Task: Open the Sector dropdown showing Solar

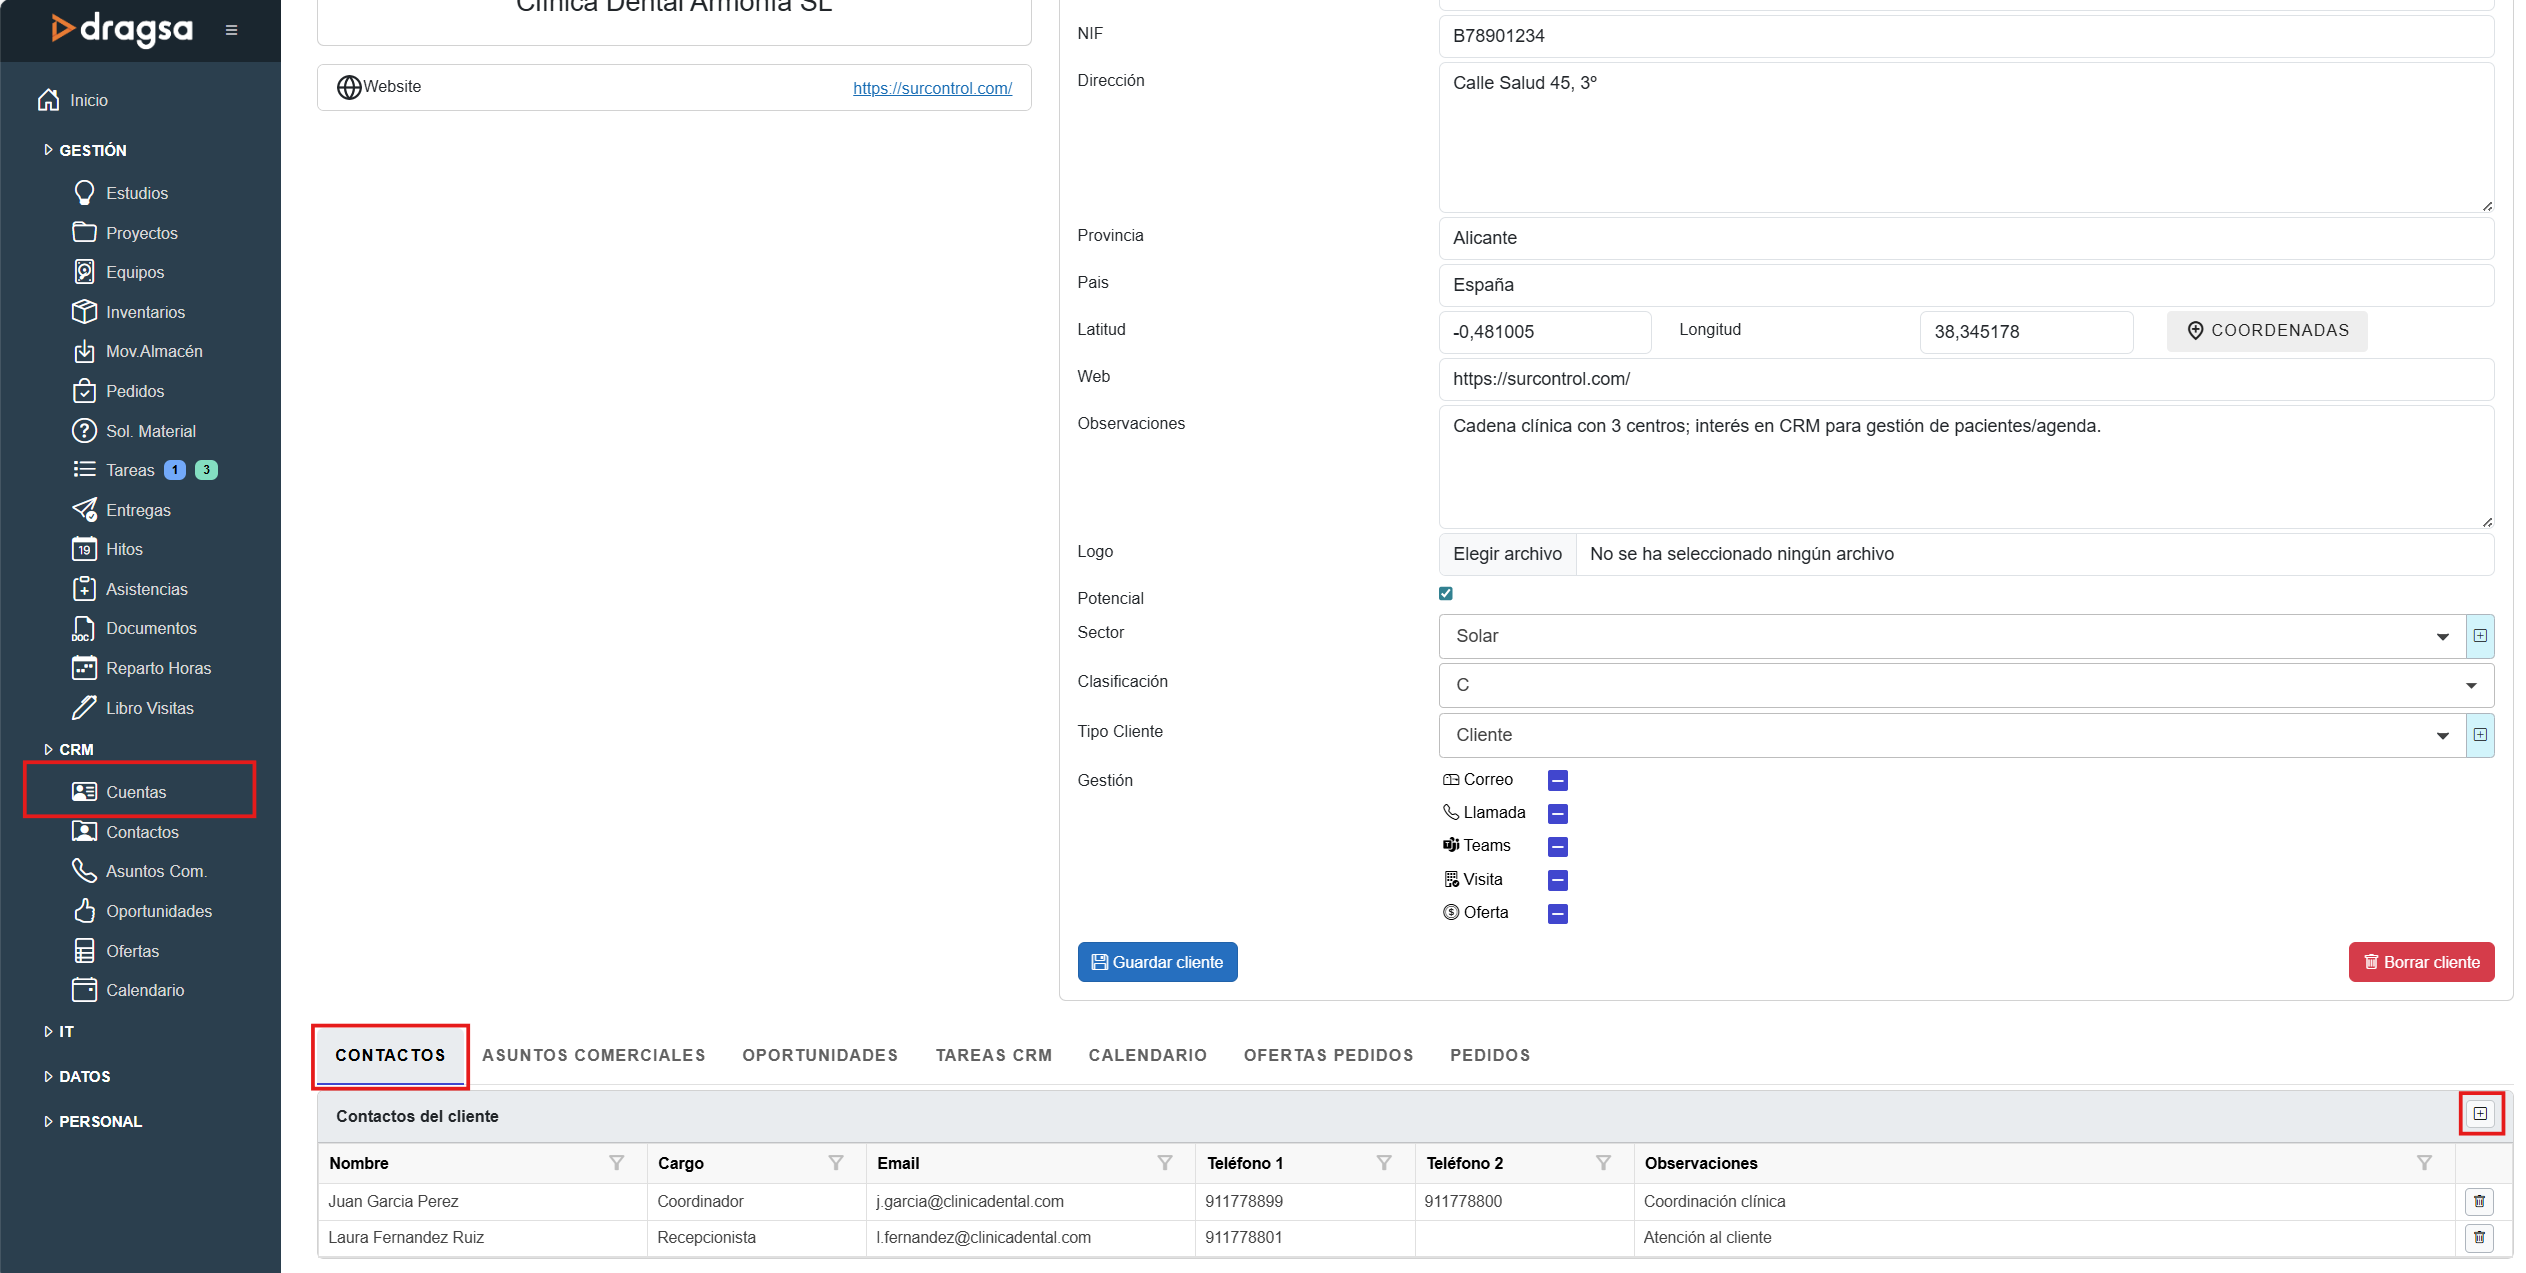Action: tap(1950, 636)
